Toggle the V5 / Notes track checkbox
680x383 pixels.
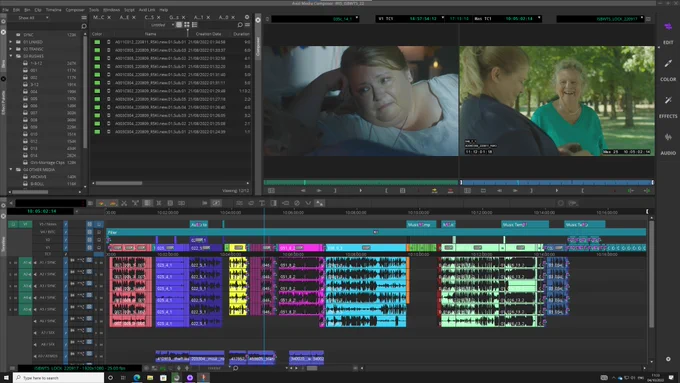66,224
